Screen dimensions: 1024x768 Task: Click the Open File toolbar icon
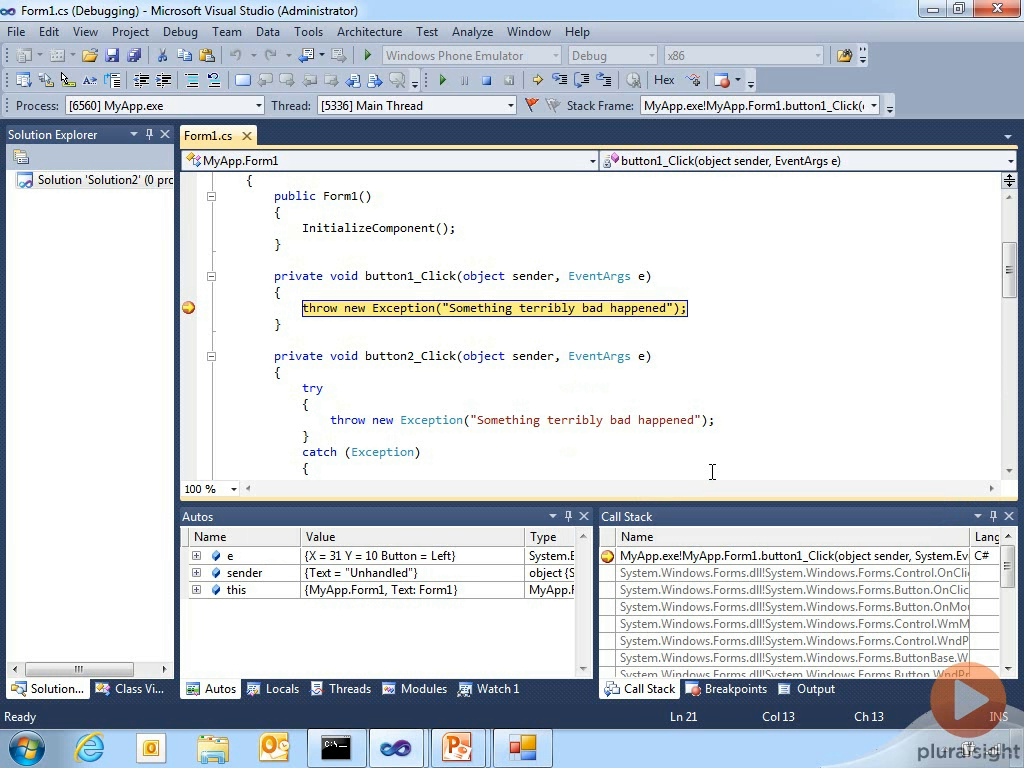[90, 56]
